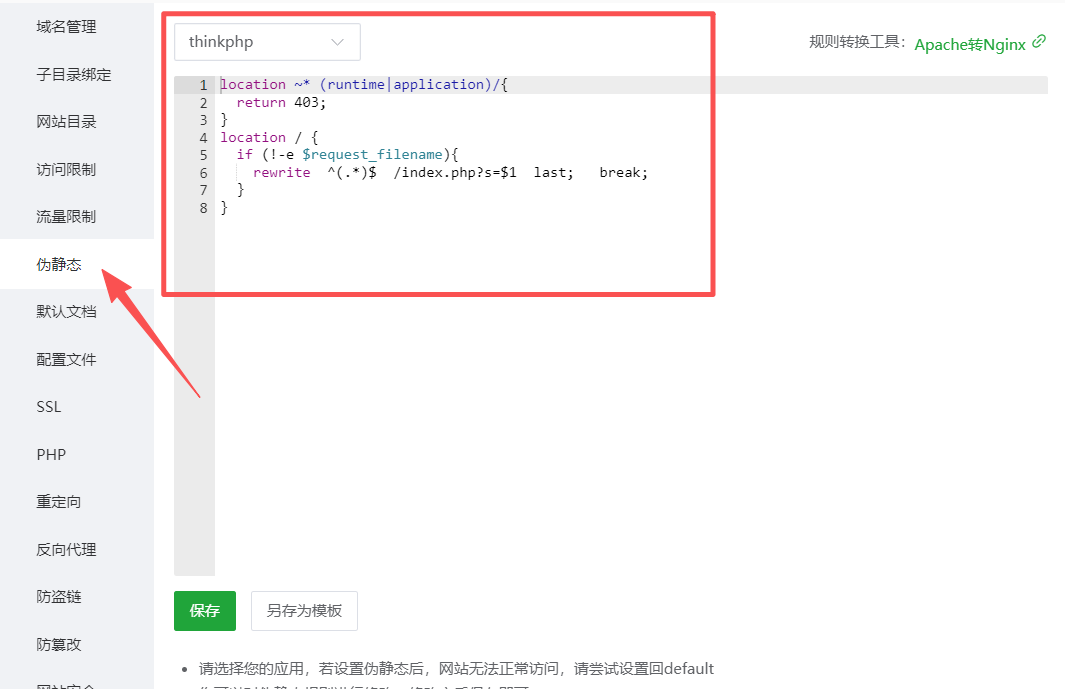Go to 防盗链 hotlink protection settings
Image resolution: width=1065 pixels, height=689 pixels.
tap(57, 596)
